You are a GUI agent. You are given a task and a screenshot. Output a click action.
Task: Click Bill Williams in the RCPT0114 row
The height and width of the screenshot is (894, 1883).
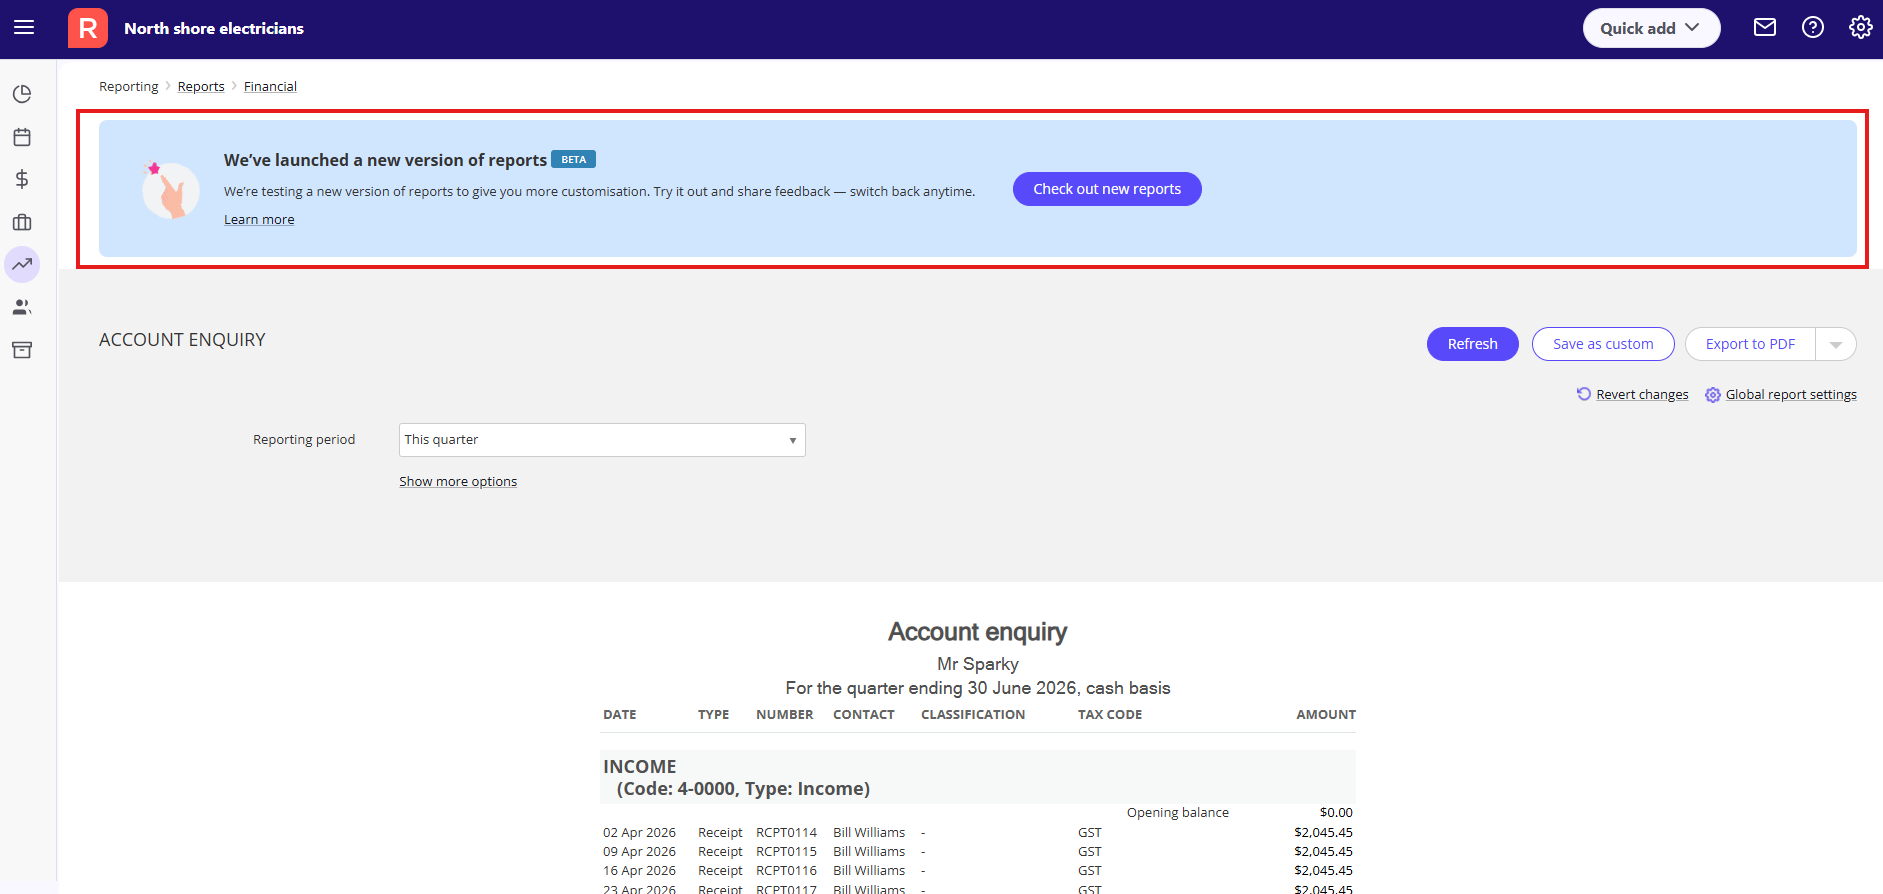(x=869, y=833)
